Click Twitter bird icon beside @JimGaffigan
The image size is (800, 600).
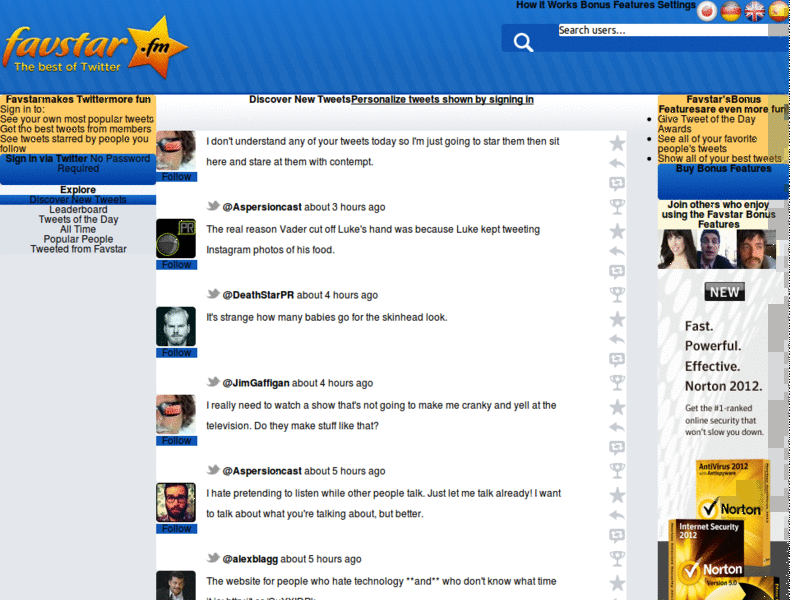pos(213,382)
